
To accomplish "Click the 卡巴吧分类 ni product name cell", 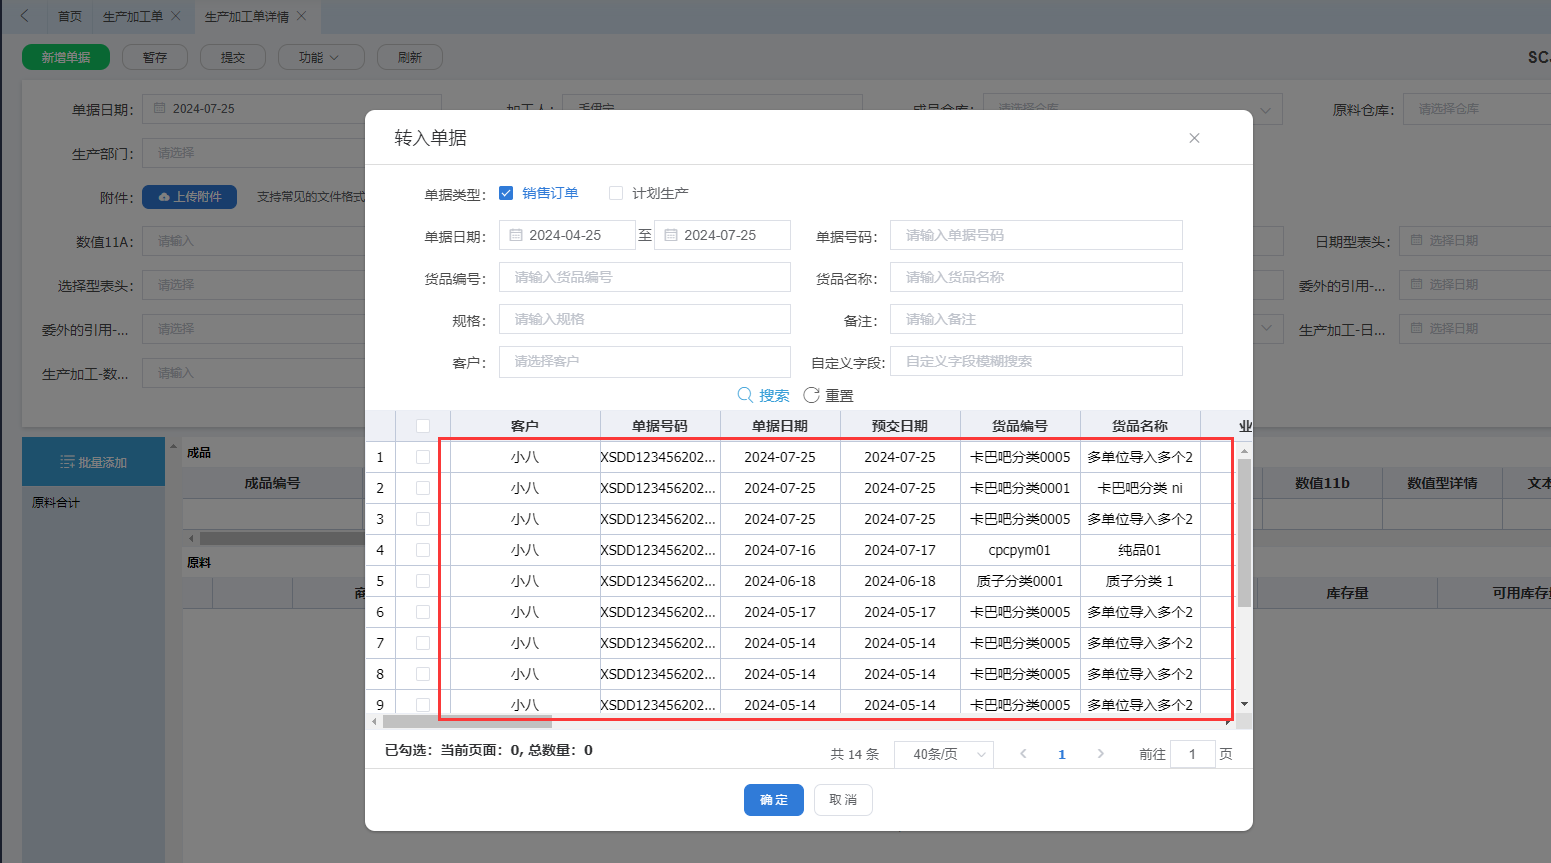I will pyautogui.click(x=1140, y=488).
